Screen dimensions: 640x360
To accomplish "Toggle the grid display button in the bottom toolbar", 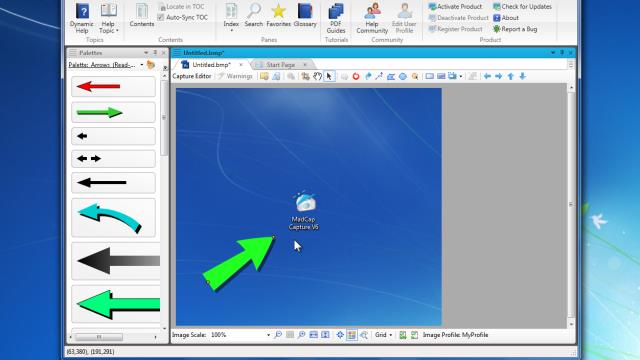I will click(351, 335).
